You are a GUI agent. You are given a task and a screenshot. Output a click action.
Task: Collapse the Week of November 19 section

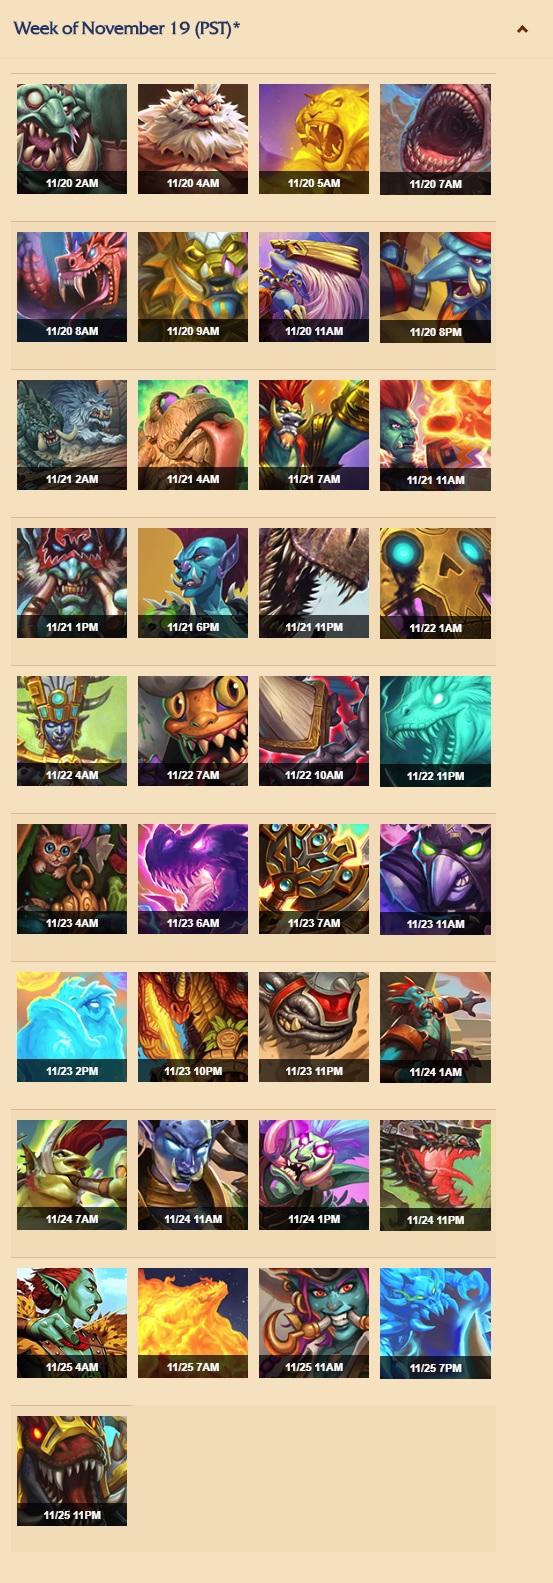tap(522, 29)
